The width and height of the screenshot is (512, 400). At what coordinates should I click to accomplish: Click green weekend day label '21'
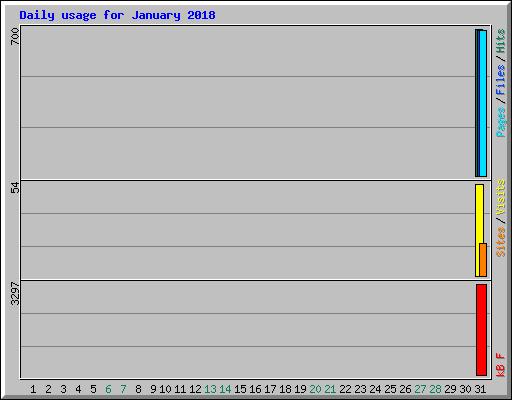[330, 389]
